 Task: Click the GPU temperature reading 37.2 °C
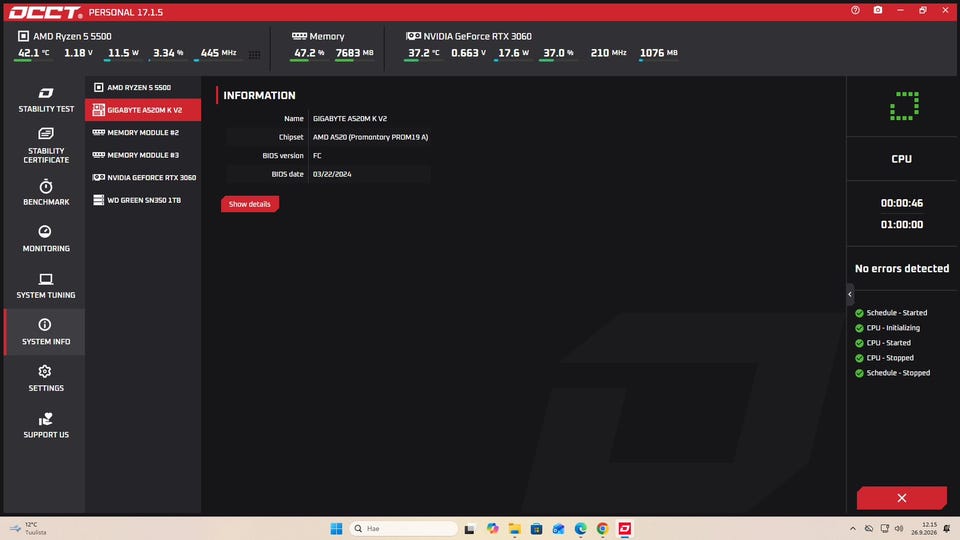tap(423, 53)
